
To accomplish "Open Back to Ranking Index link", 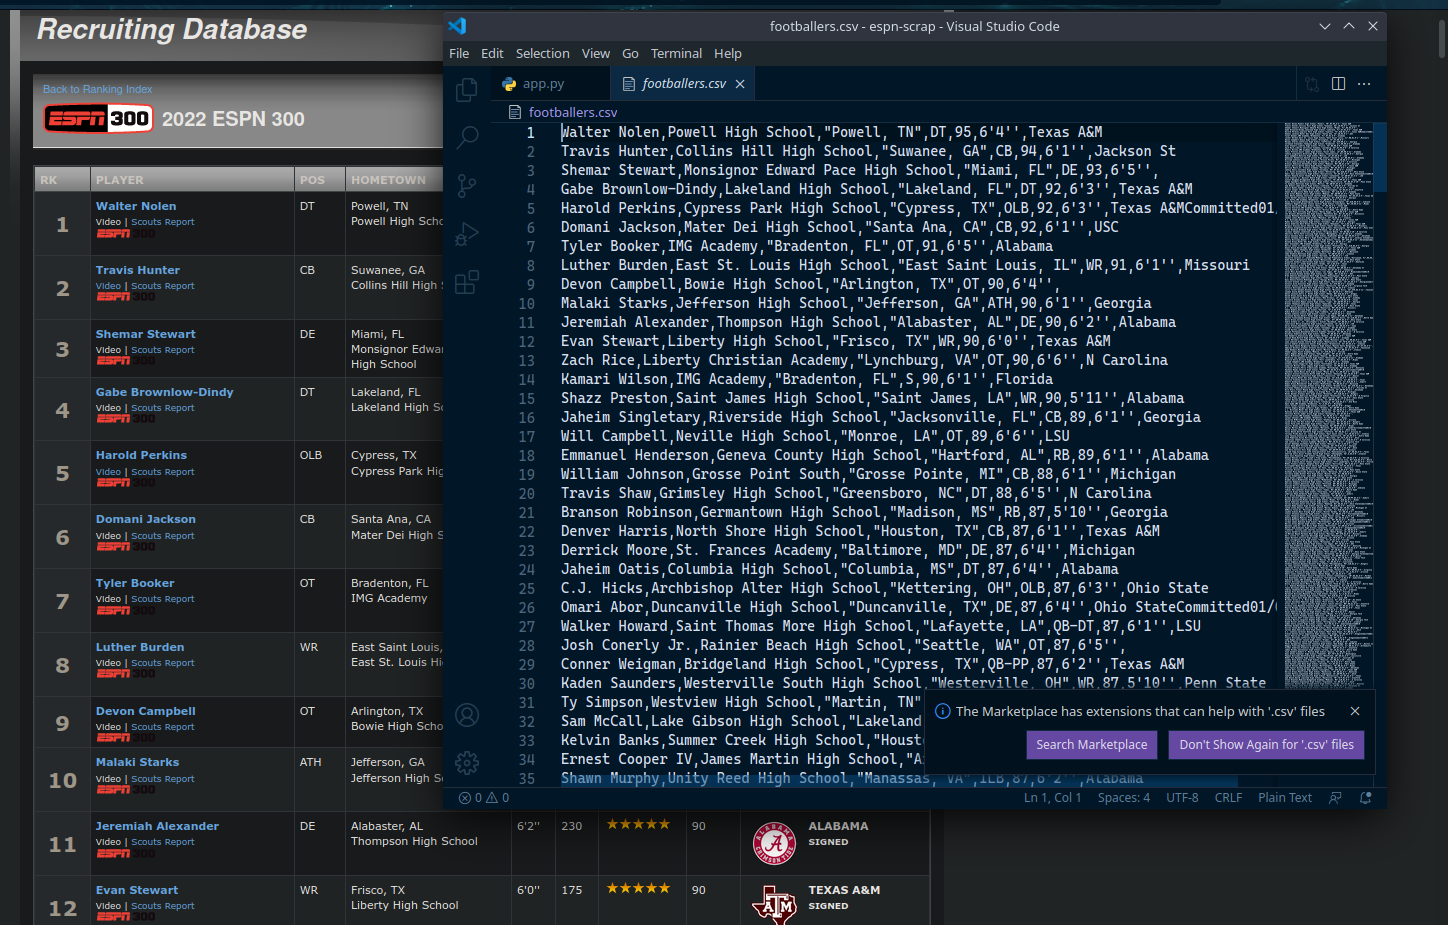I will [97, 90].
